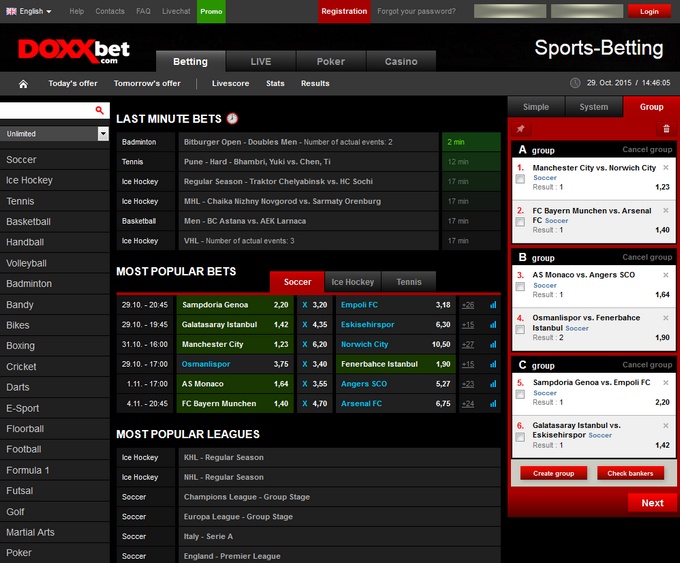Click Forgot your password link
This screenshot has width=680, height=563.
[x=416, y=11]
